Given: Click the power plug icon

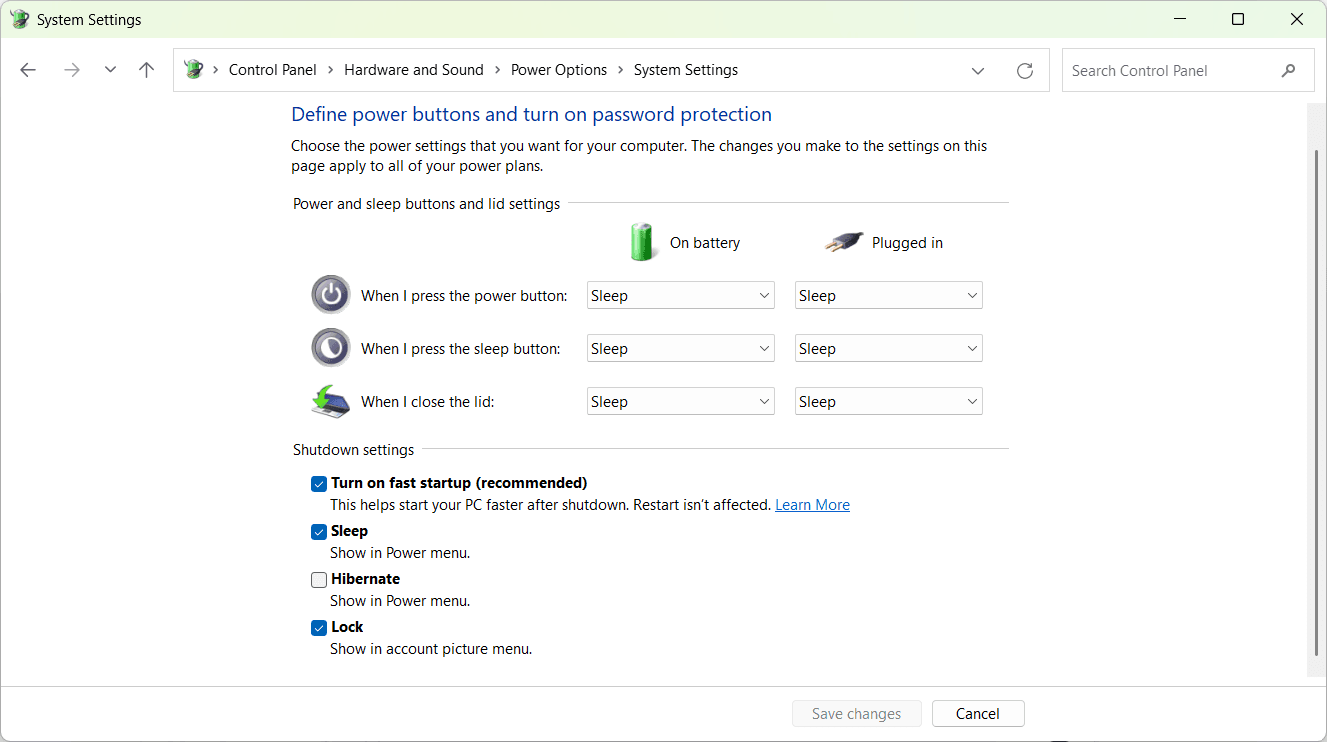Looking at the screenshot, I should 843,242.
